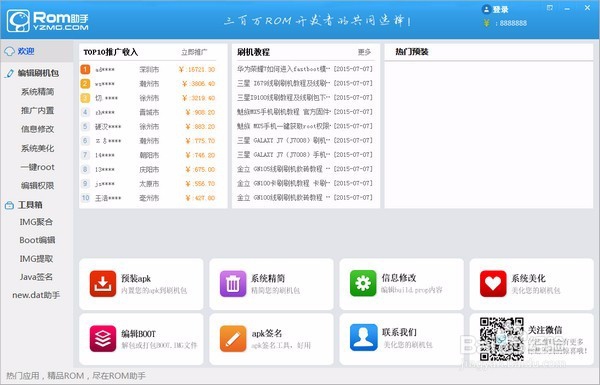
Task: Select rank 7 row 朝阳市
Action: point(148,155)
